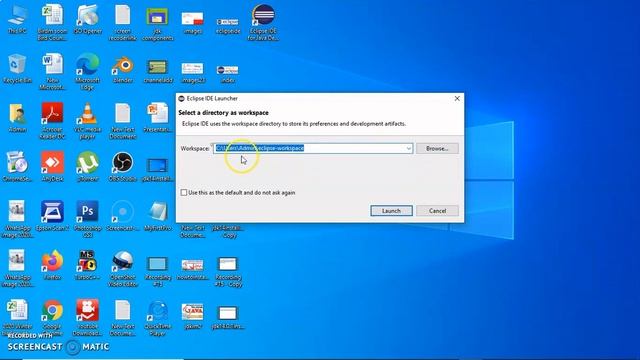Select the Admin user folder icon

(x=17, y=118)
